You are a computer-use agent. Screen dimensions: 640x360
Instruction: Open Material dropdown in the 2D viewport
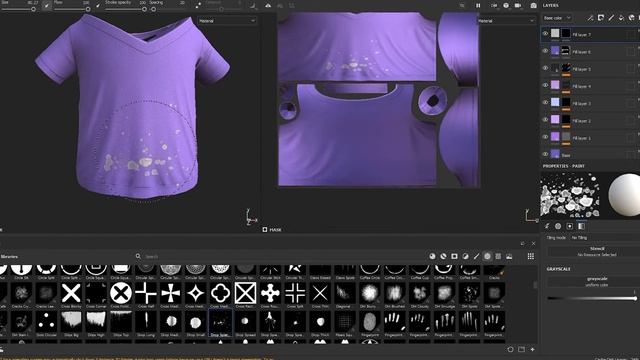click(506, 20)
